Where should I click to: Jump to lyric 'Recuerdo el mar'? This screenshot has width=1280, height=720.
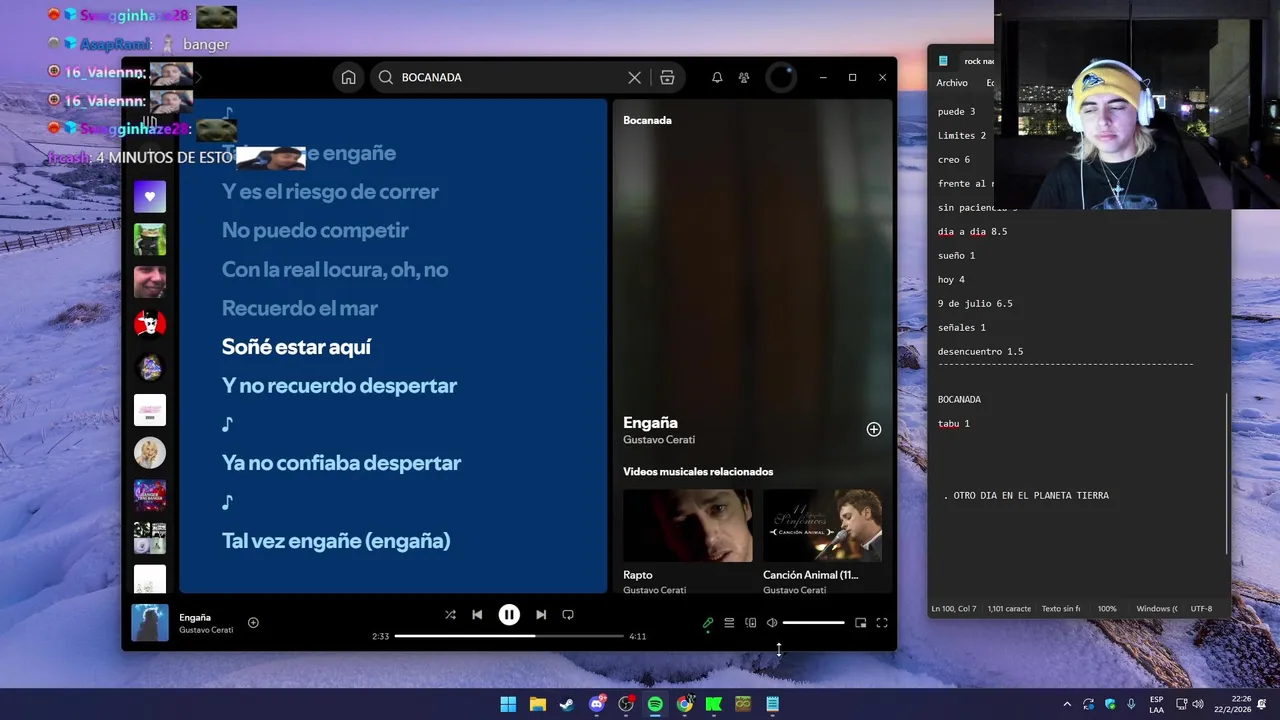[300, 308]
